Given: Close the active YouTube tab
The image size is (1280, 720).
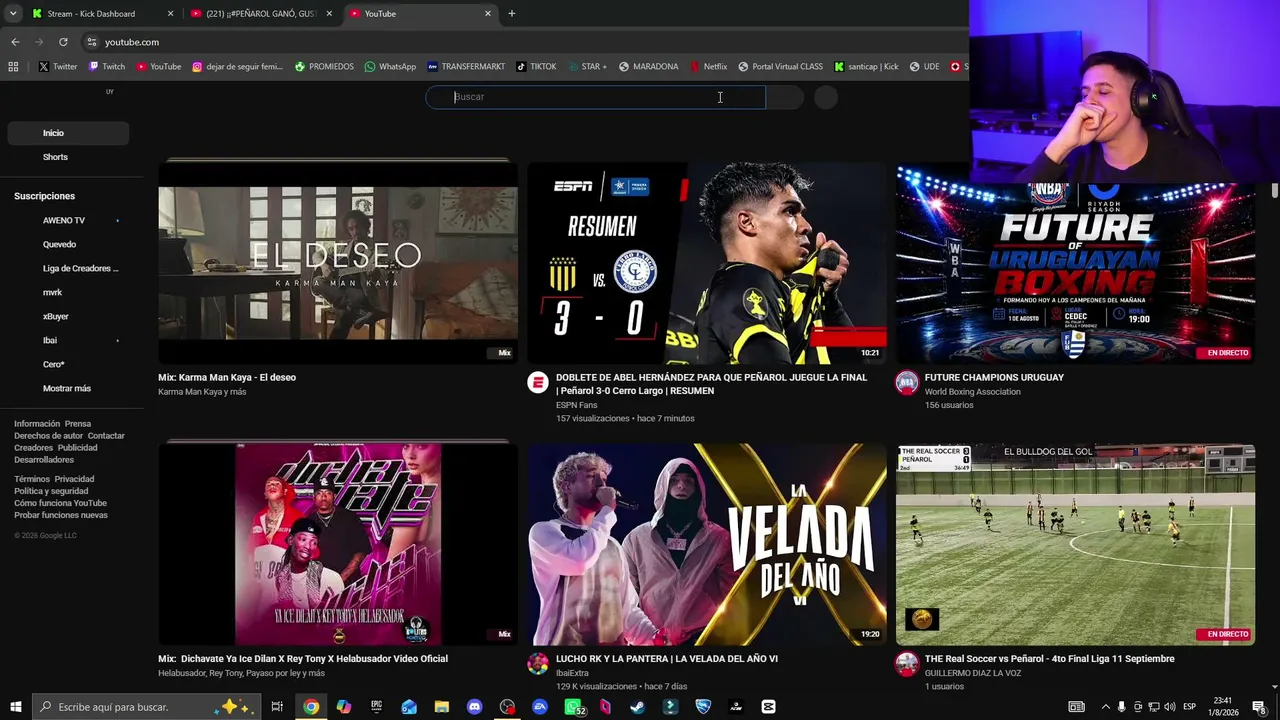Looking at the screenshot, I should [488, 14].
